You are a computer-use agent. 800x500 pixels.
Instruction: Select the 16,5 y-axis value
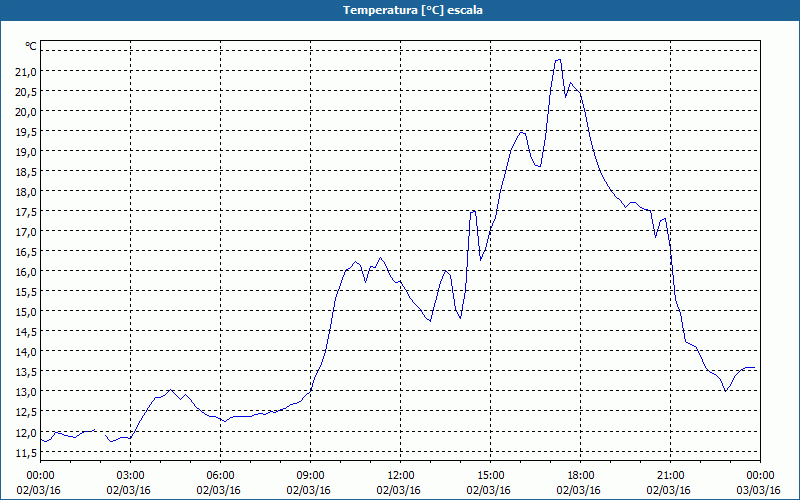click(26, 252)
